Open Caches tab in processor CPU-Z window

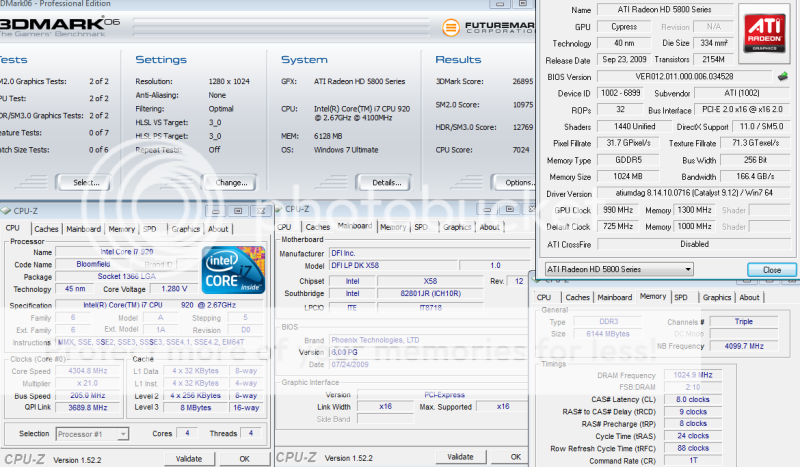[x=45, y=228]
